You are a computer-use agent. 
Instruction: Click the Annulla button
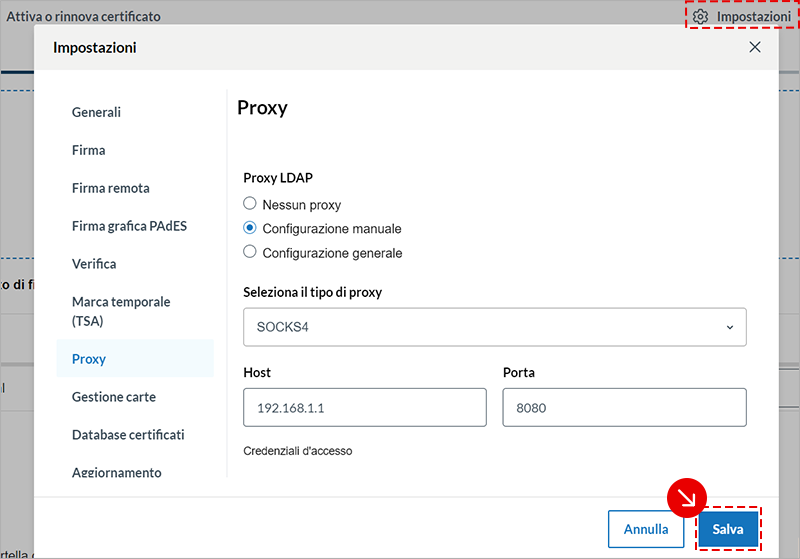point(646,529)
